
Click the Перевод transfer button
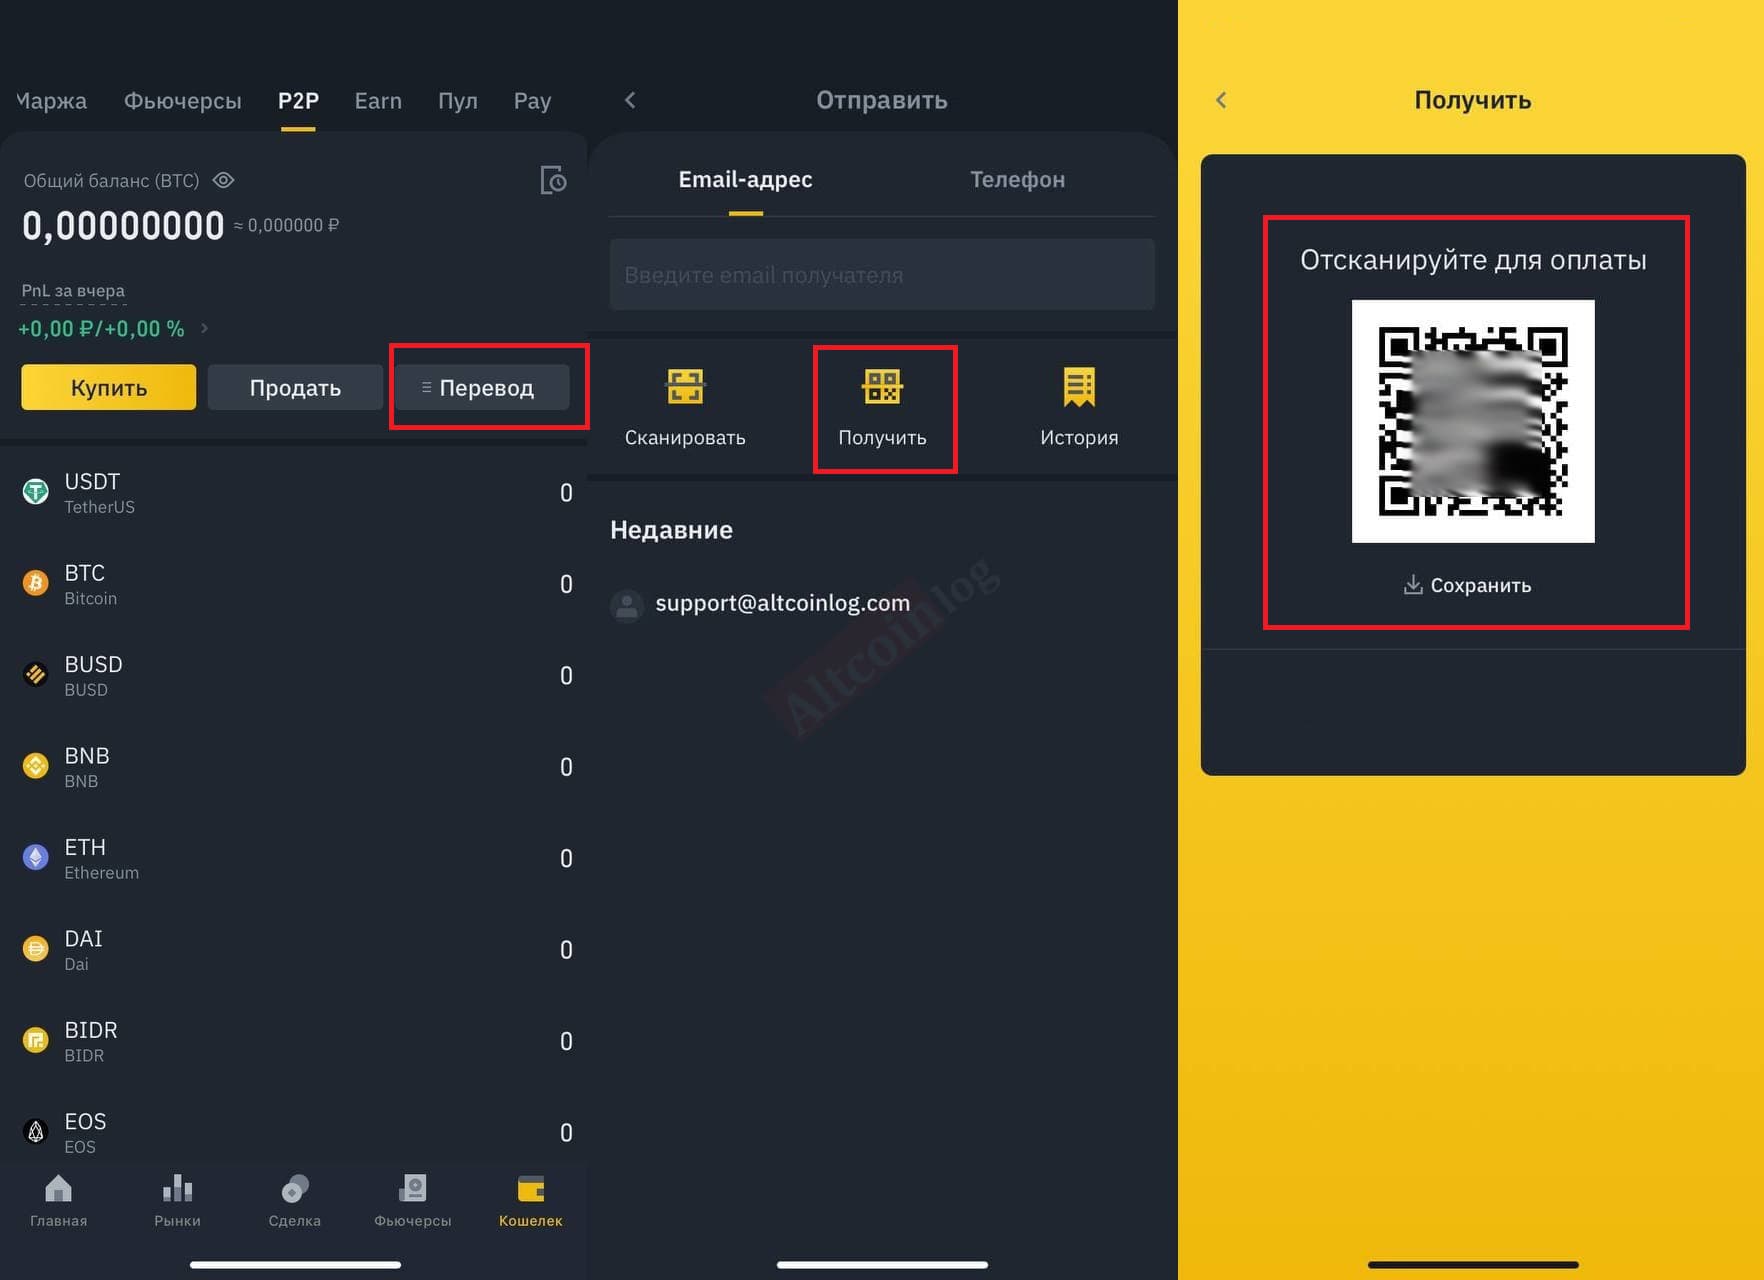tap(482, 387)
